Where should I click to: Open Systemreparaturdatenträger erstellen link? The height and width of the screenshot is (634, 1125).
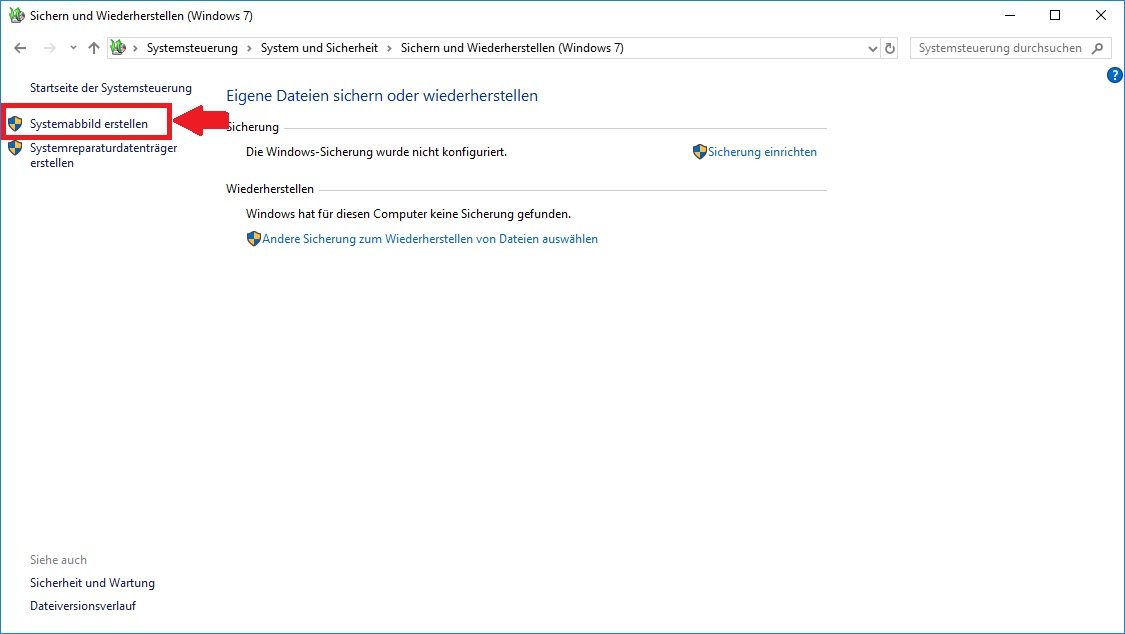click(x=103, y=156)
